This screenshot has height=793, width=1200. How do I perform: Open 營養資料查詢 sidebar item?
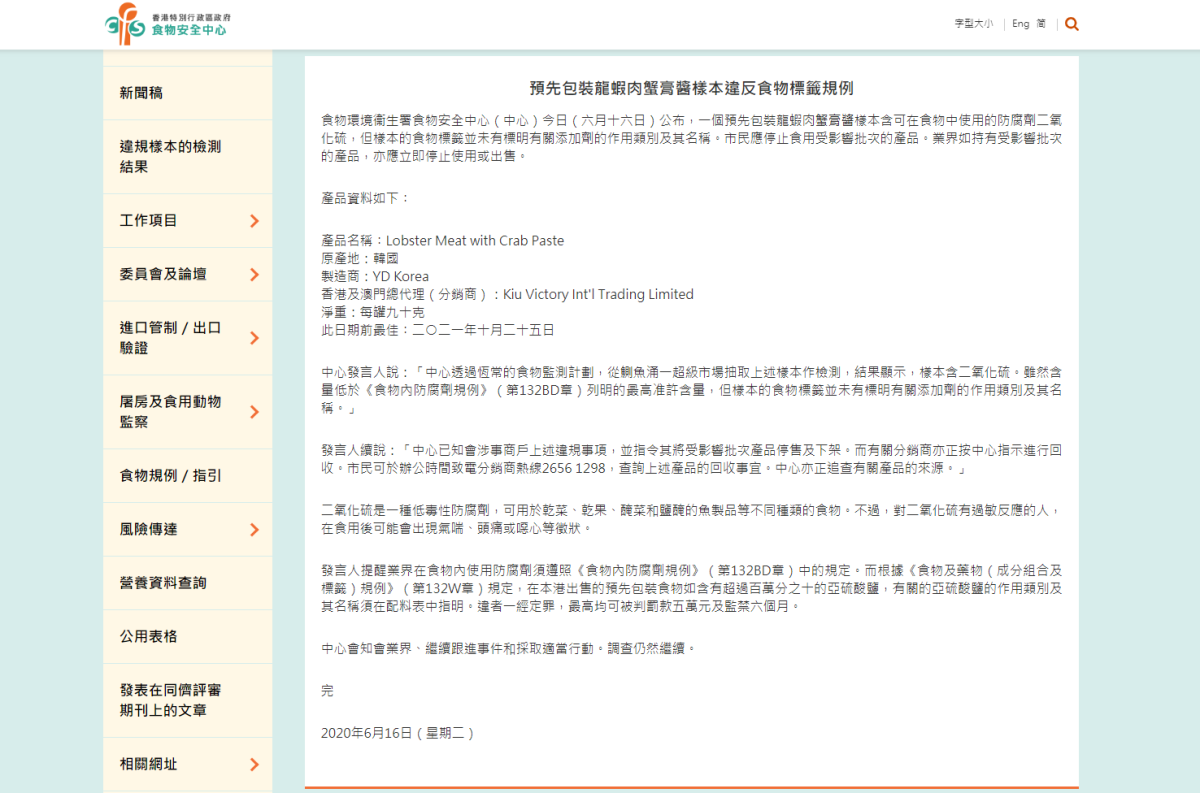click(188, 583)
